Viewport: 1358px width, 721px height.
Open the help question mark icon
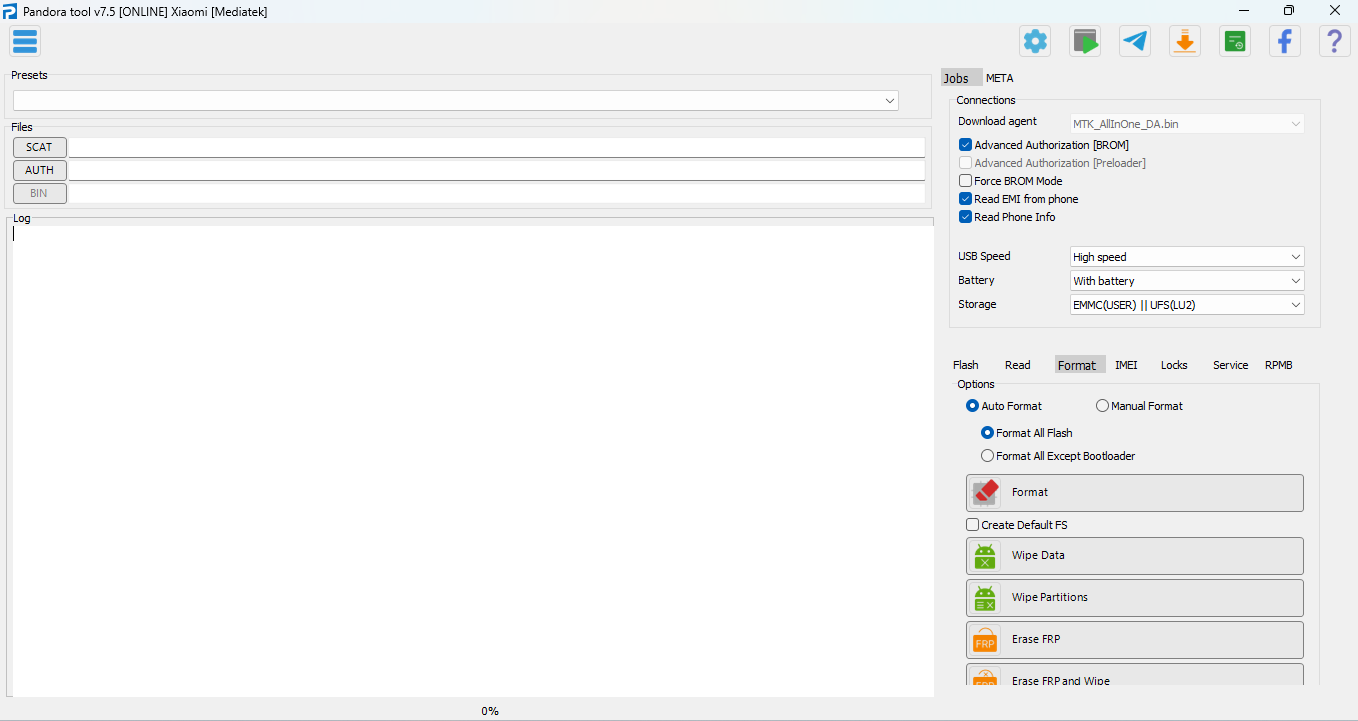[1335, 41]
